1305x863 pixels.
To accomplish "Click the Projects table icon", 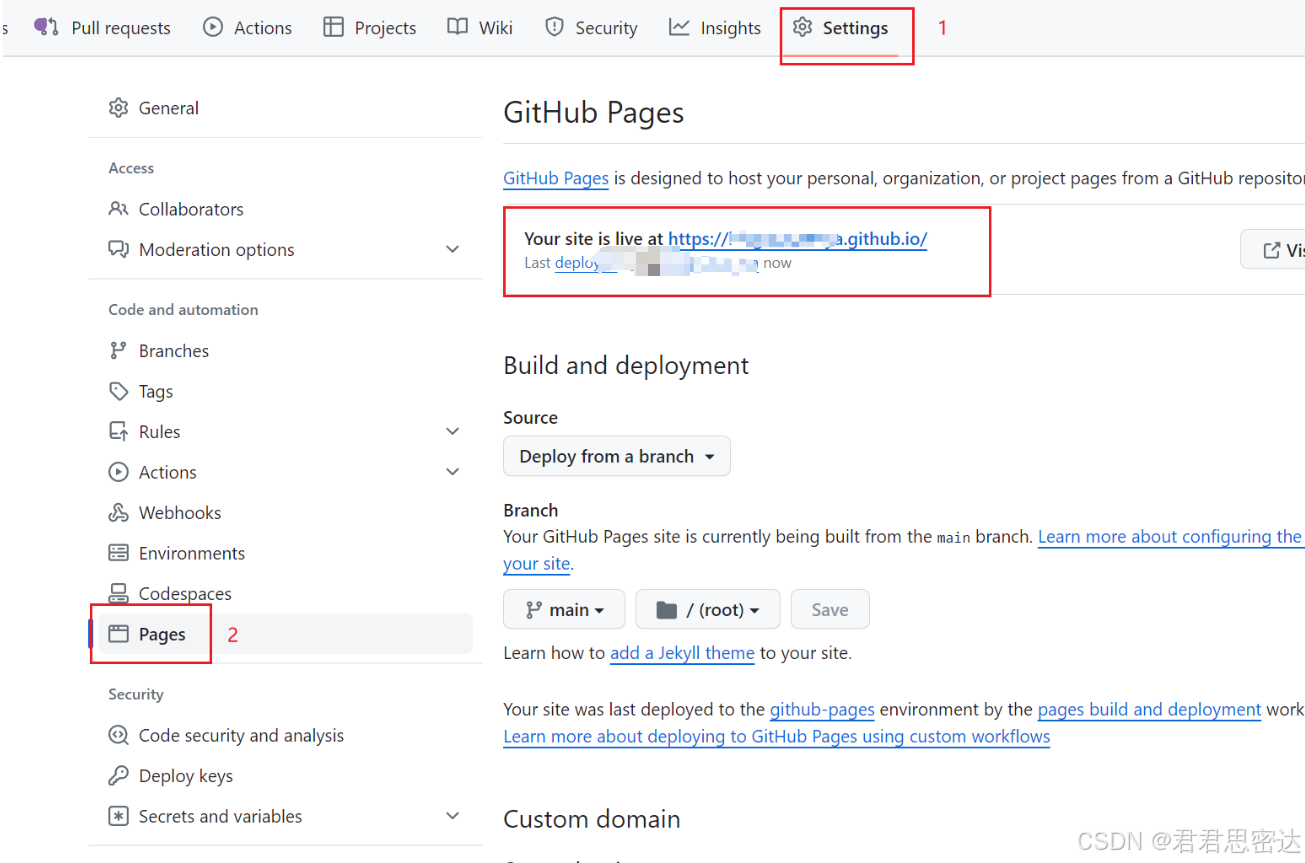I will [x=334, y=27].
